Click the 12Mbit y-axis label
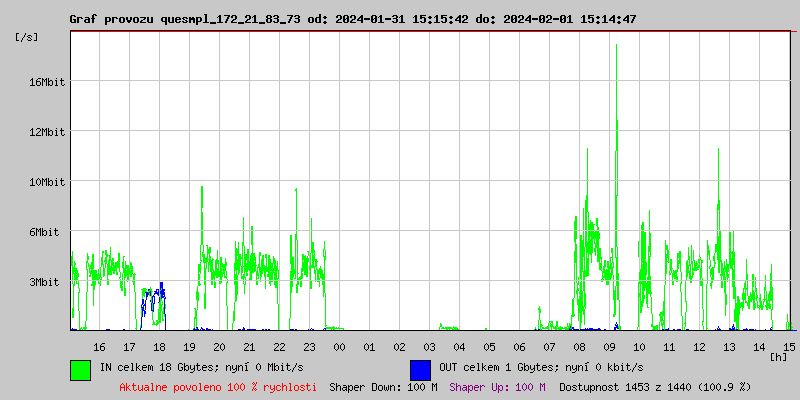Image resolution: width=800 pixels, height=400 pixels. (47, 132)
